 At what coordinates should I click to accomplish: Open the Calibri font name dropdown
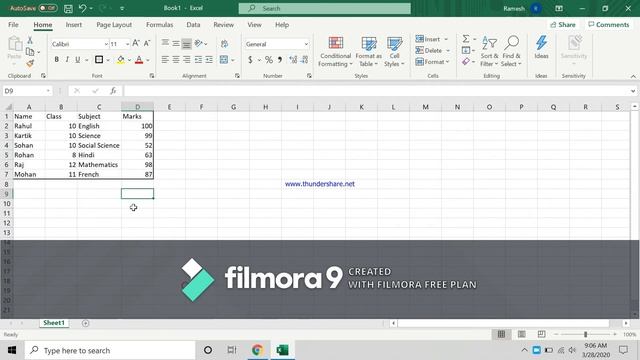pos(106,44)
